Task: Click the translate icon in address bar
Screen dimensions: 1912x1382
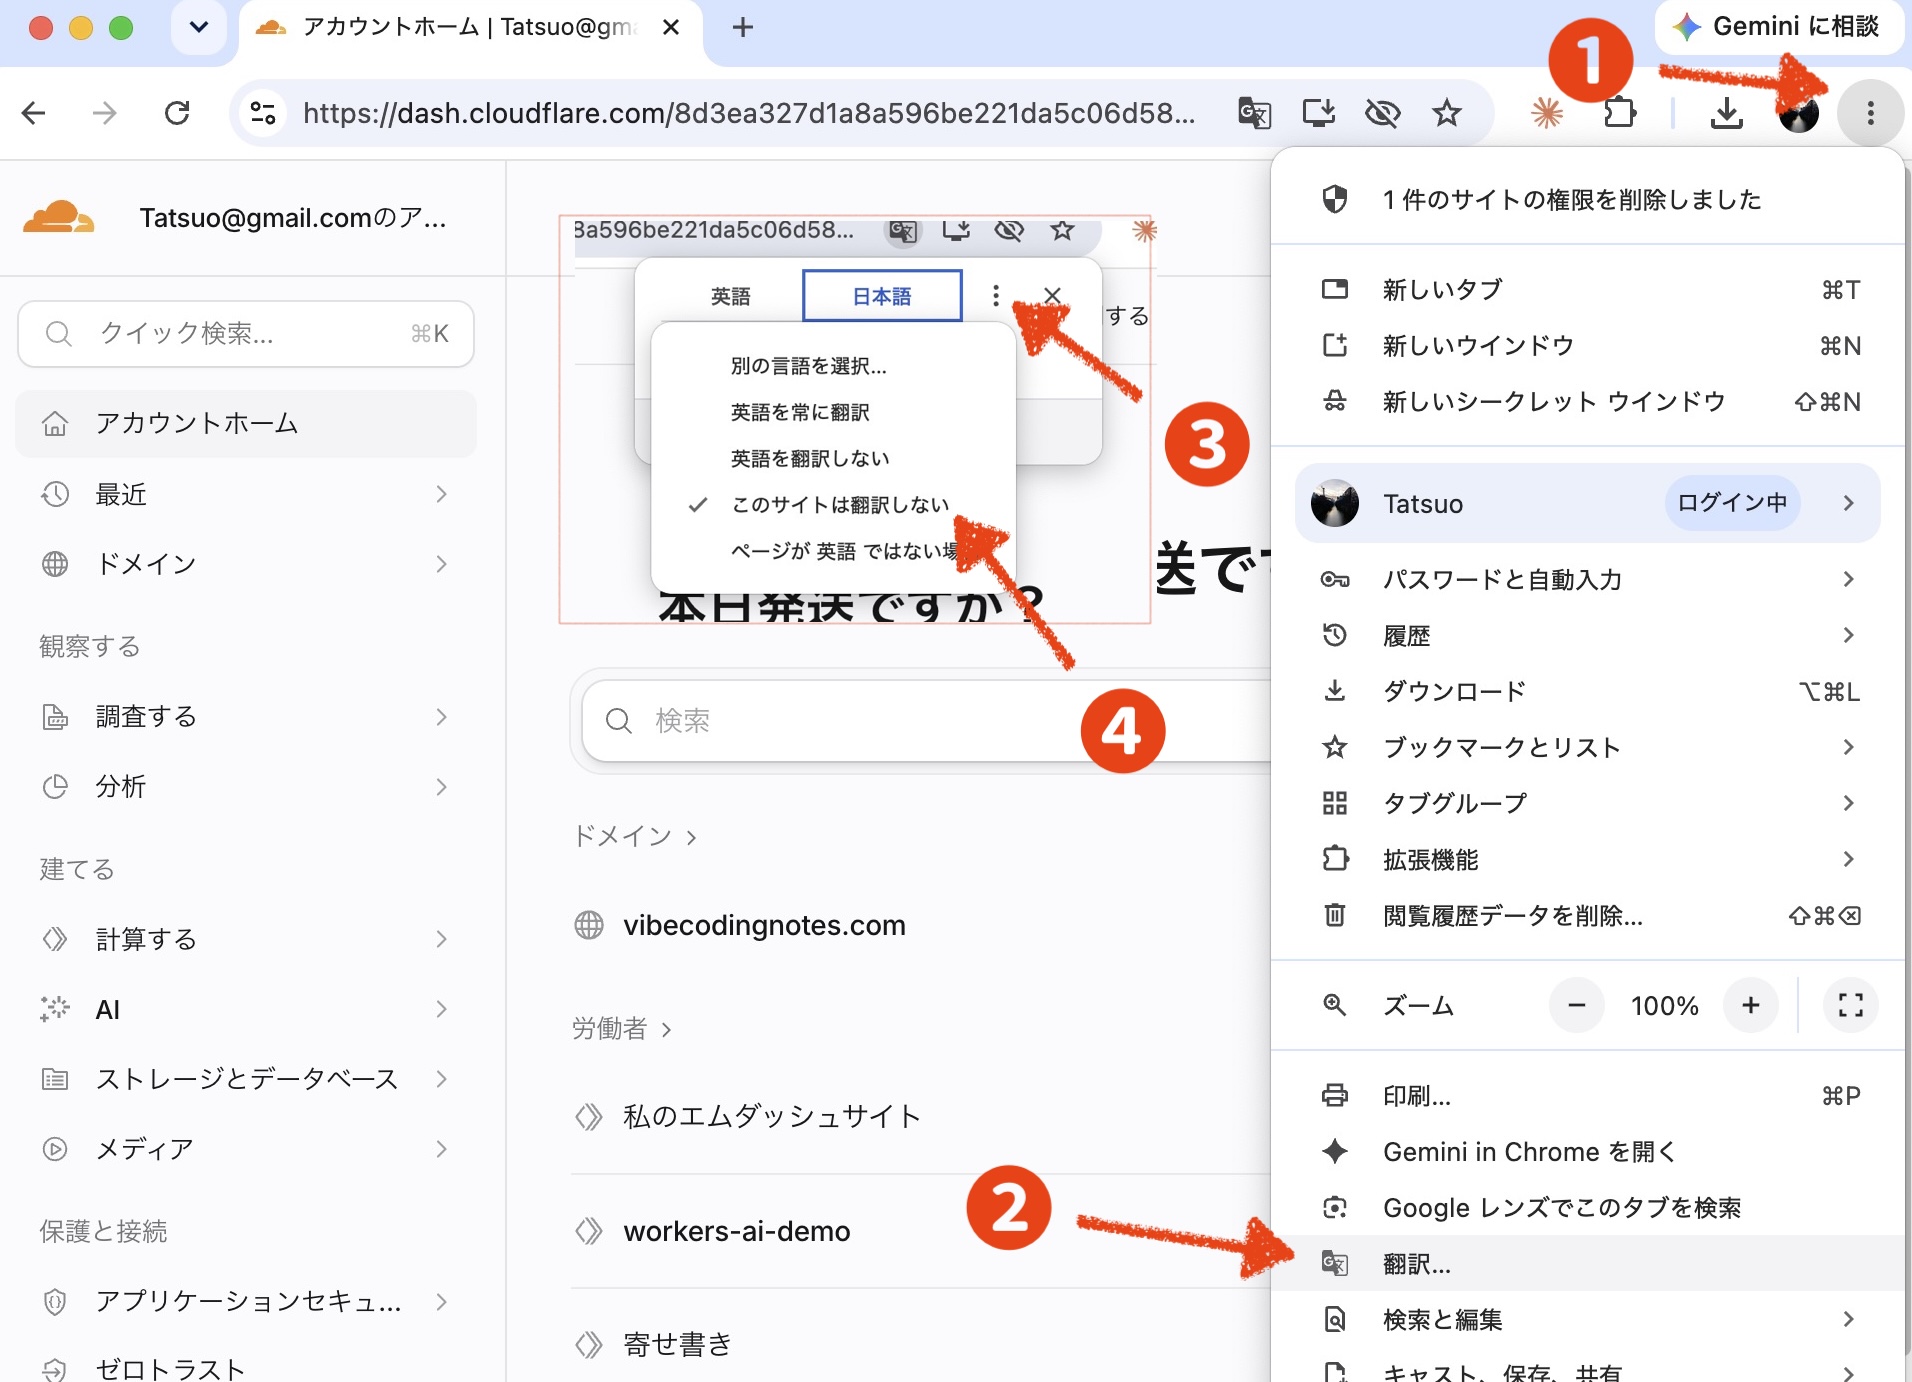Action: coord(1254,113)
